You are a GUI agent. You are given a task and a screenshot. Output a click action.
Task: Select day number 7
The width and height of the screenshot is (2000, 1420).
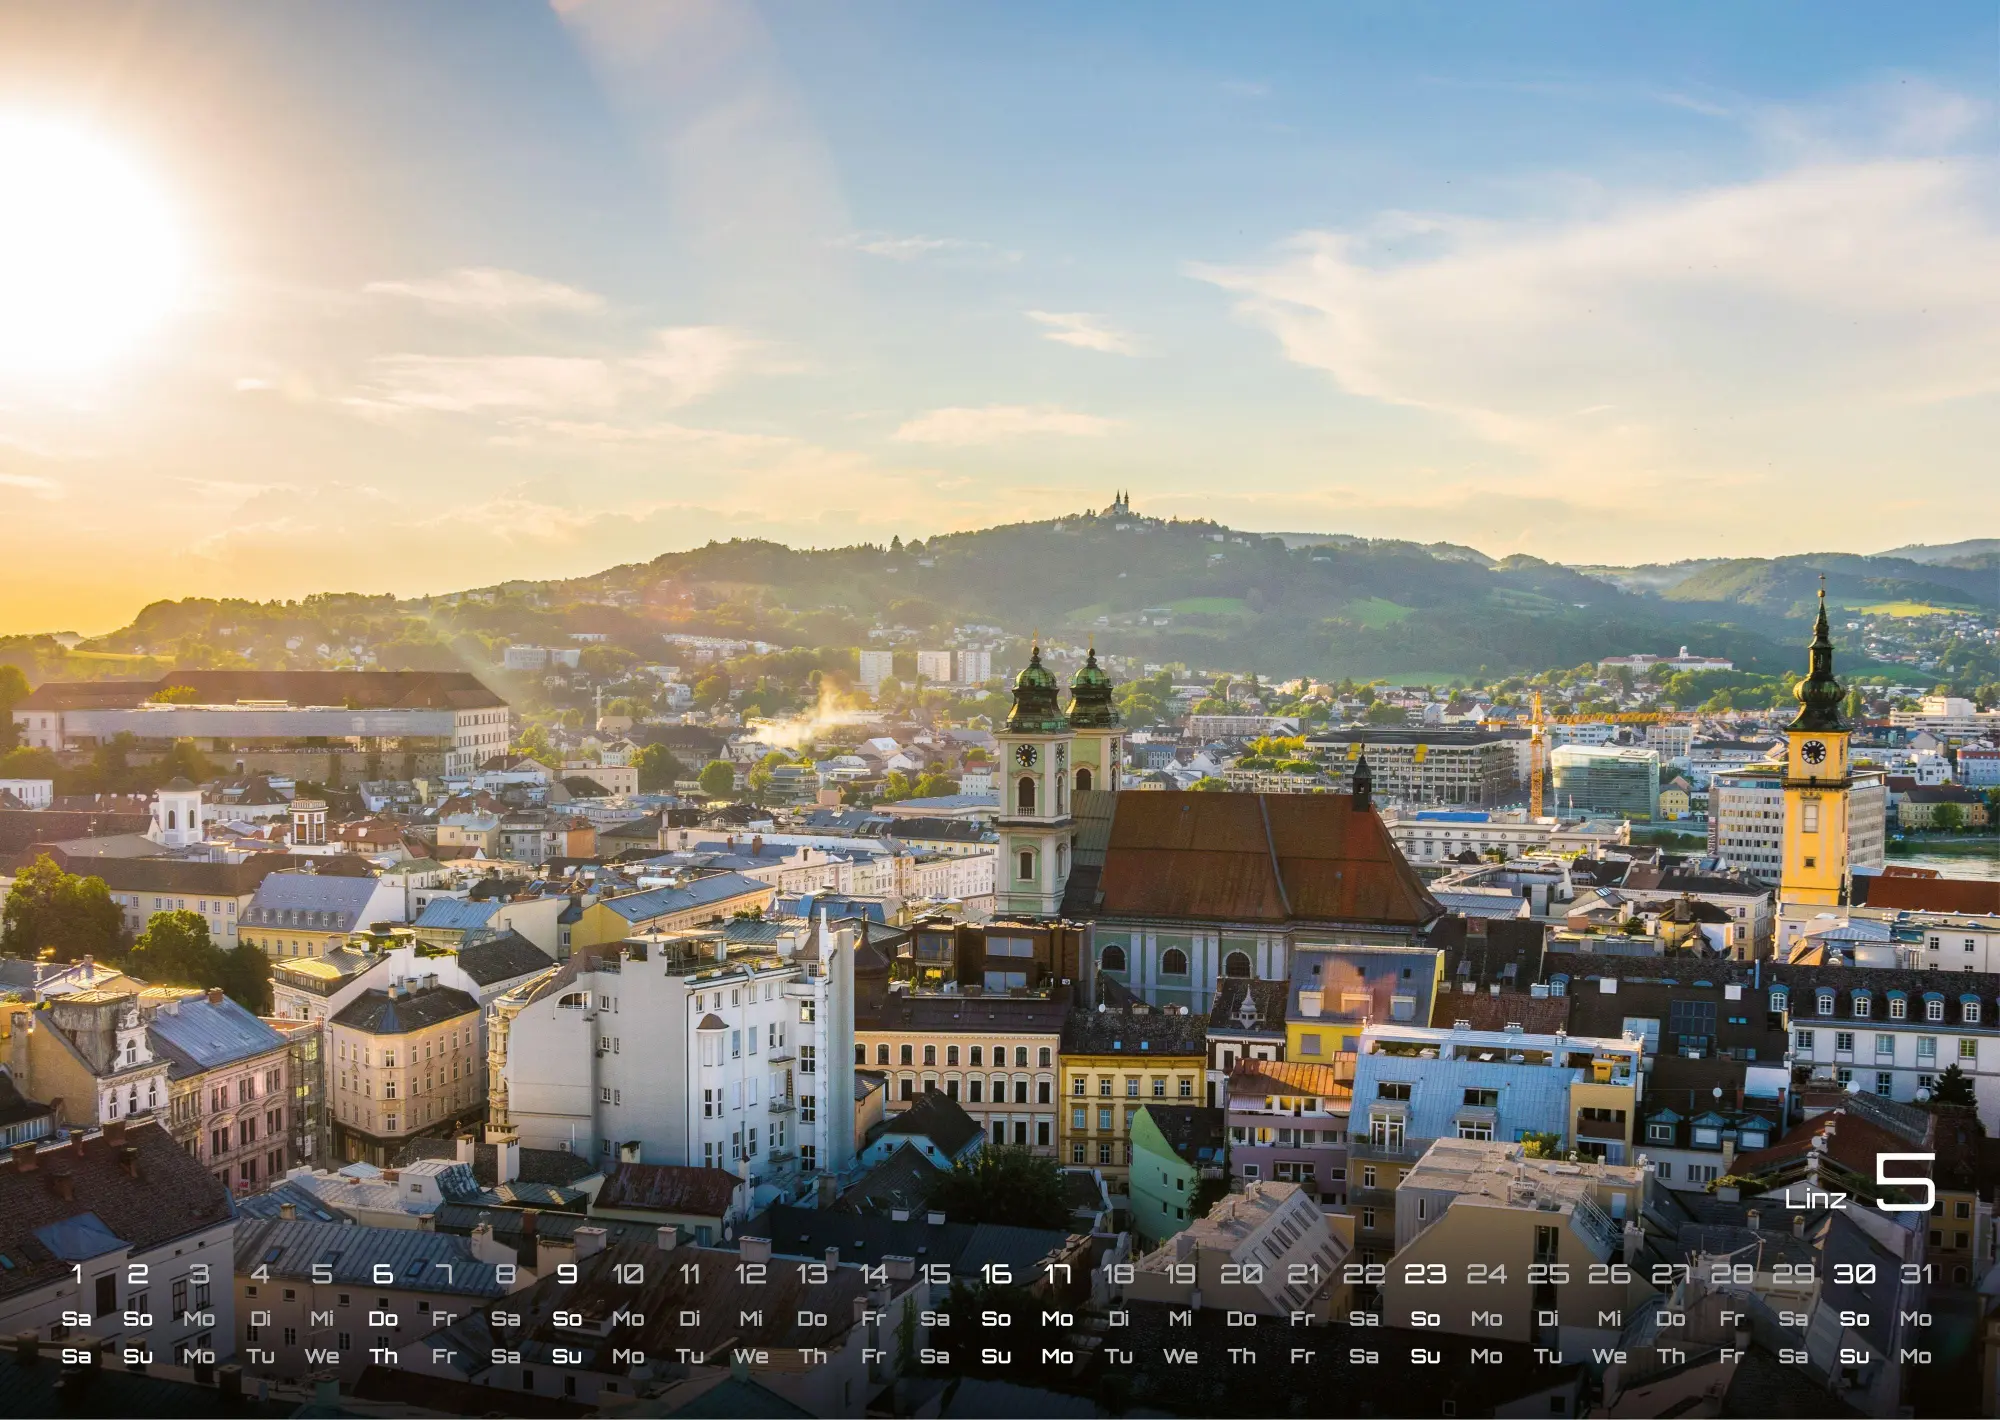pos(444,1274)
